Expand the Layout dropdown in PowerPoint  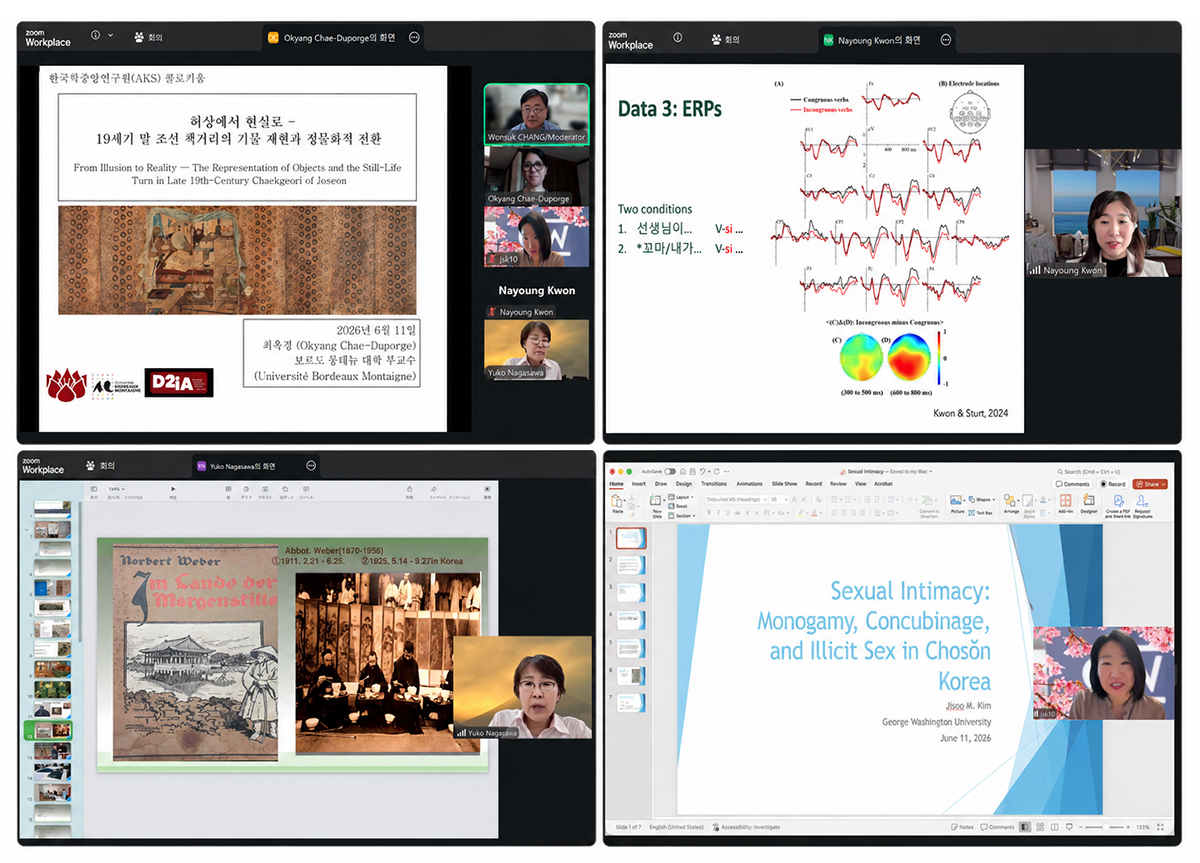[681, 497]
